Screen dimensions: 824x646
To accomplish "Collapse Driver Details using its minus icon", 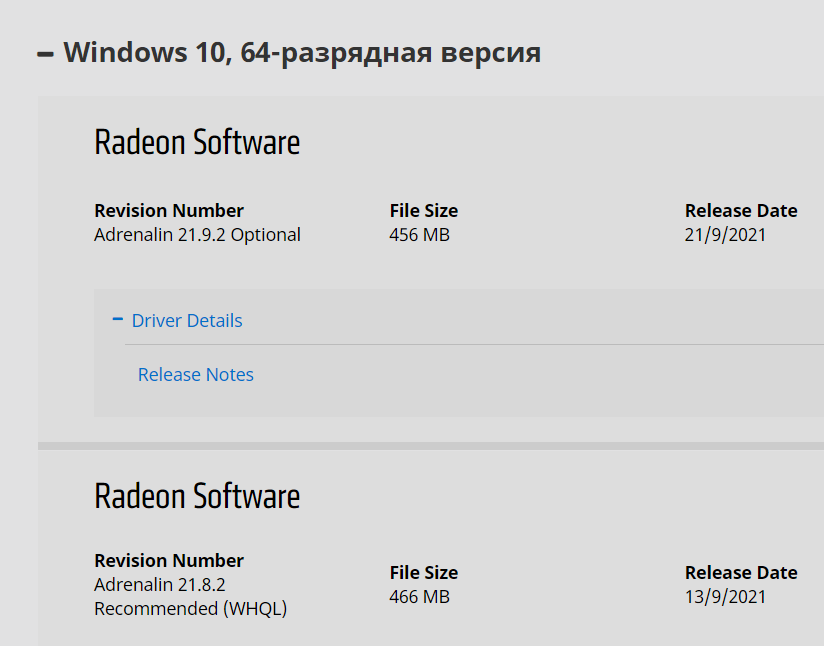I will coord(118,320).
